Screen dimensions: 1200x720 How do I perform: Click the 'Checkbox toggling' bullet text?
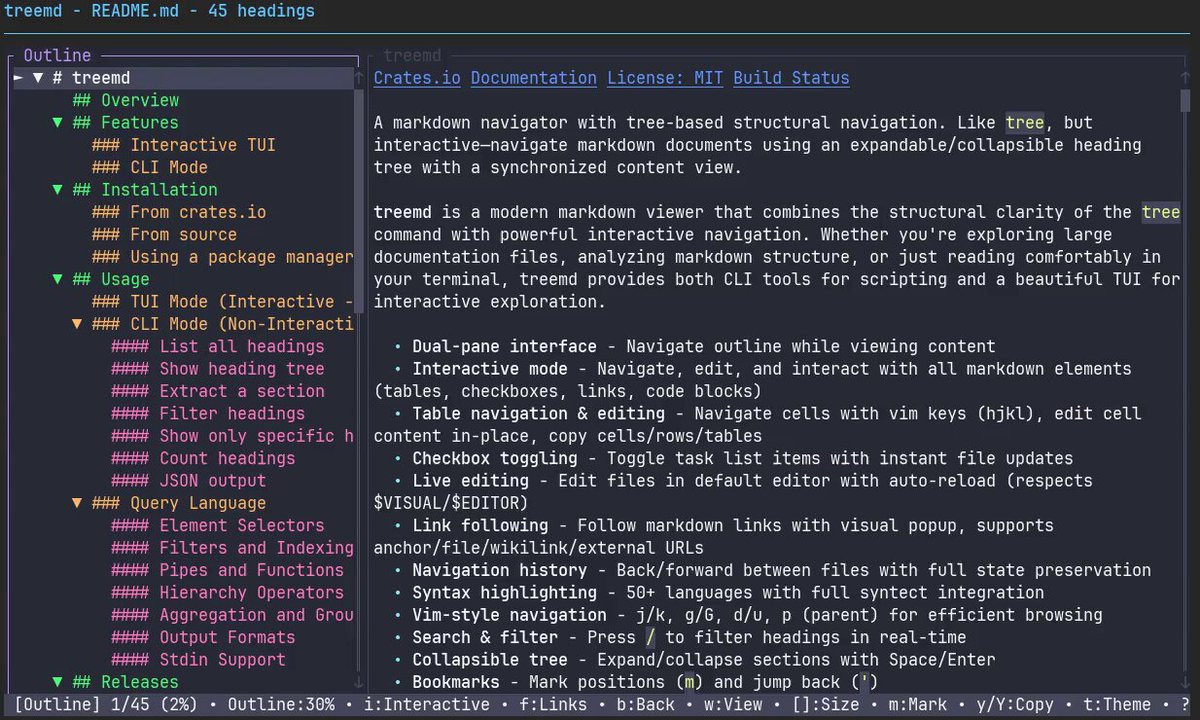tap(495, 458)
